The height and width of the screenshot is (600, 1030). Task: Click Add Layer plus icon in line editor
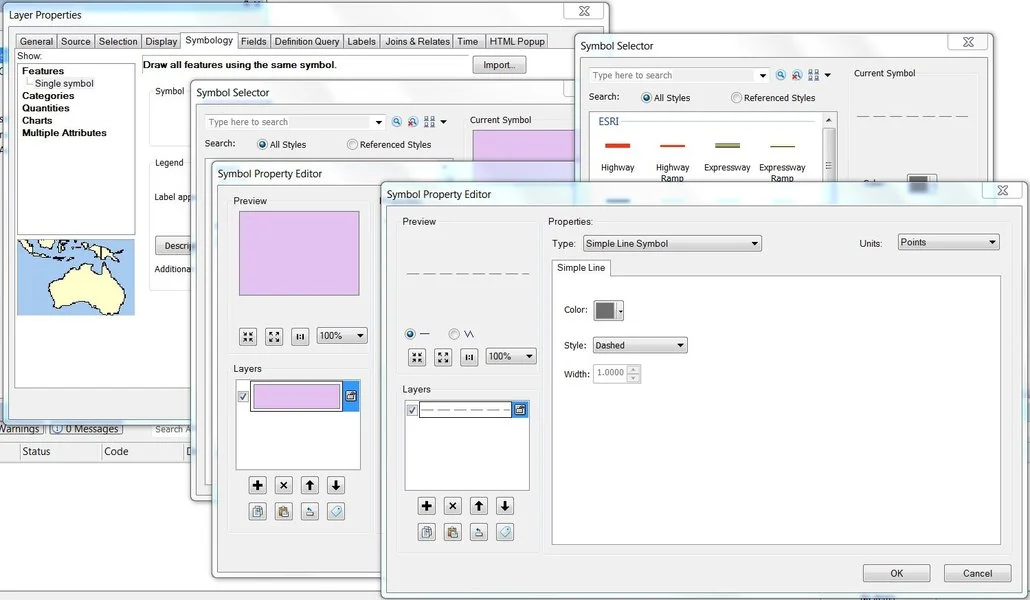point(427,507)
